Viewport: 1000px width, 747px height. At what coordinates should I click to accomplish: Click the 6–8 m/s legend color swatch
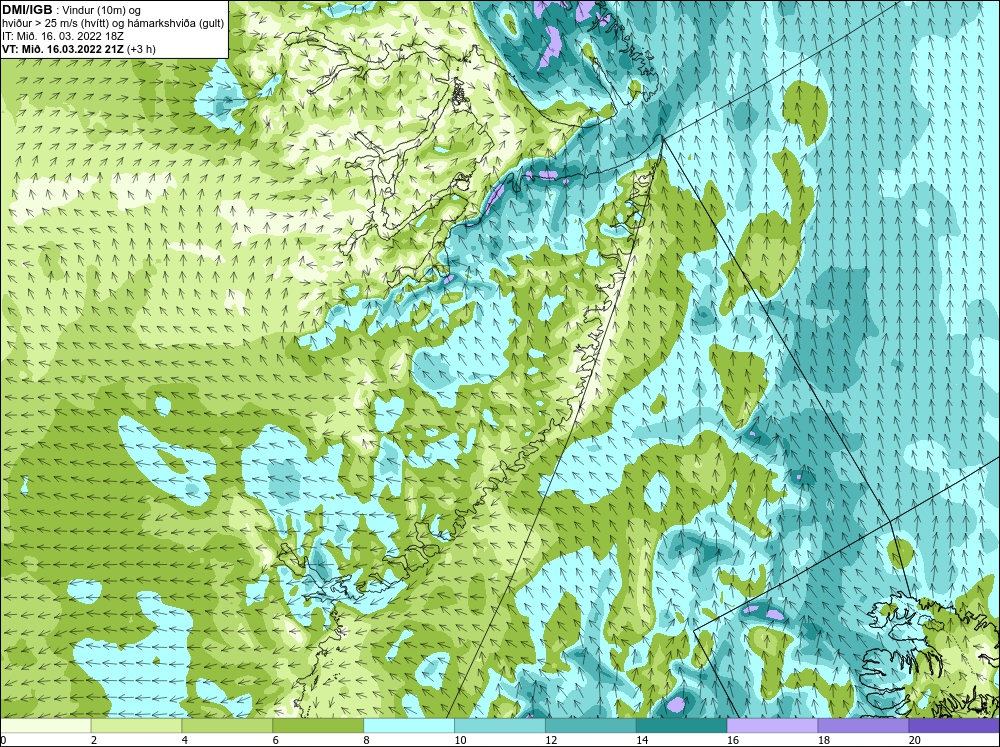click(x=318, y=726)
